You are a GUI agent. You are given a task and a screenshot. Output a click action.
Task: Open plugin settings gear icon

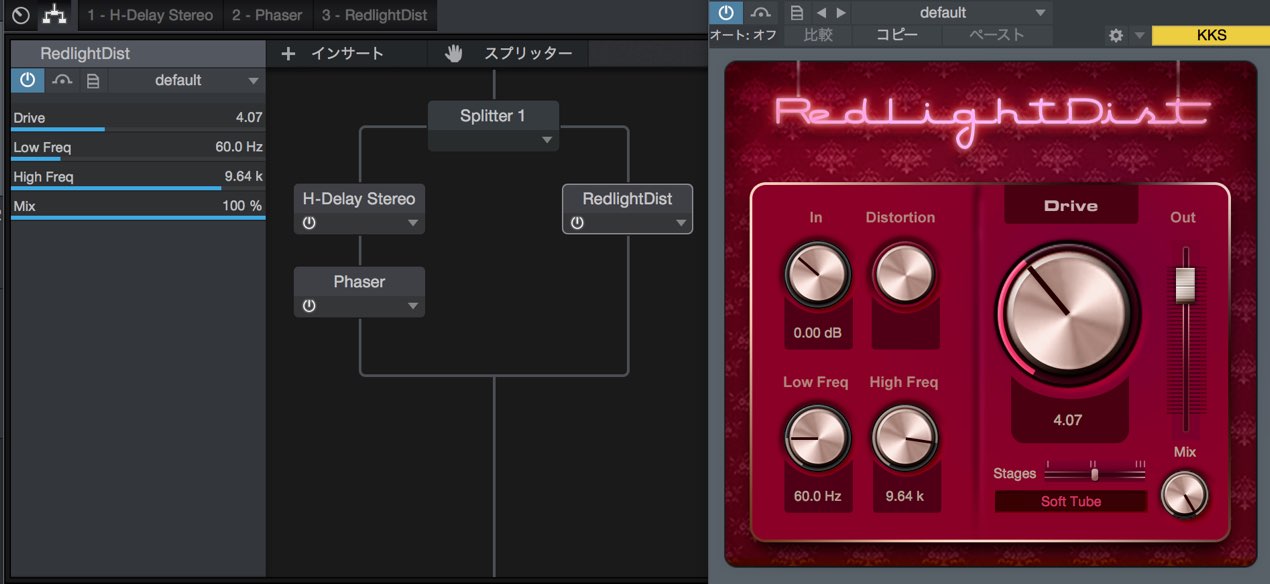click(1116, 35)
